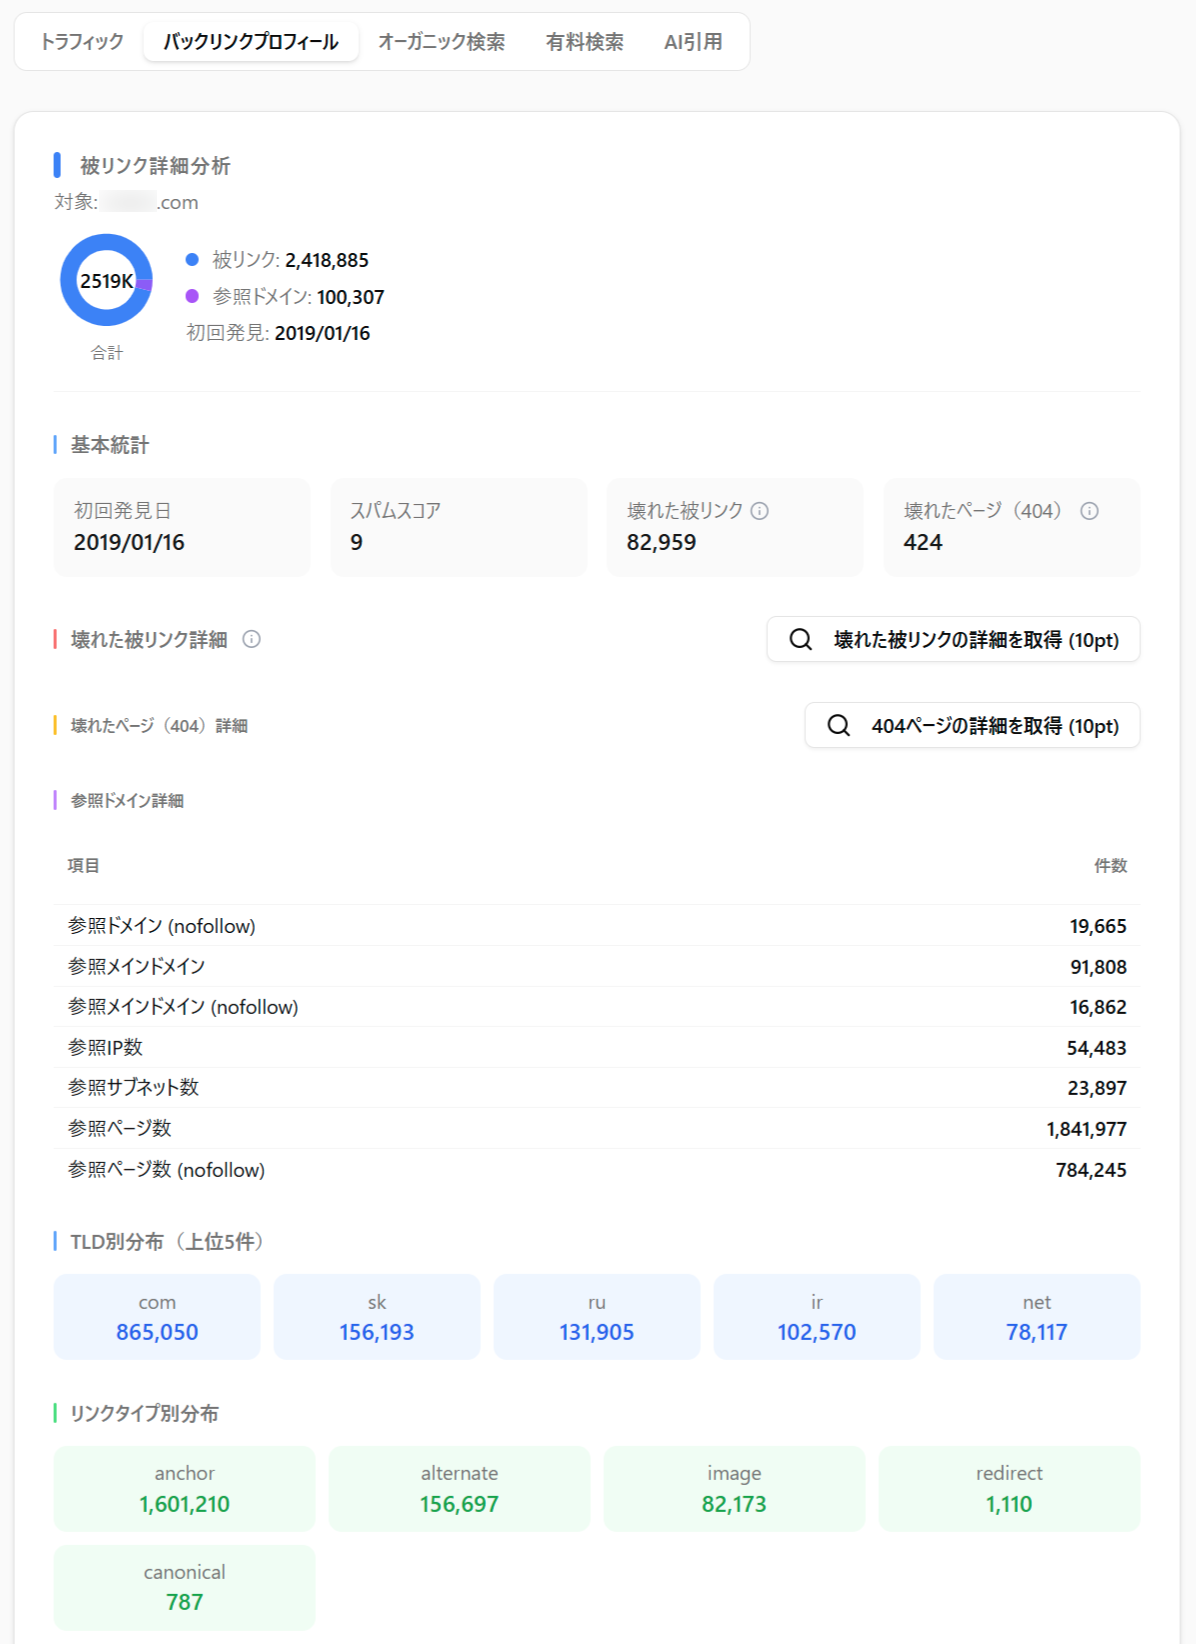The height and width of the screenshot is (1644, 1196).
Task: Go to the AI引用 tab
Action: (693, 42)
